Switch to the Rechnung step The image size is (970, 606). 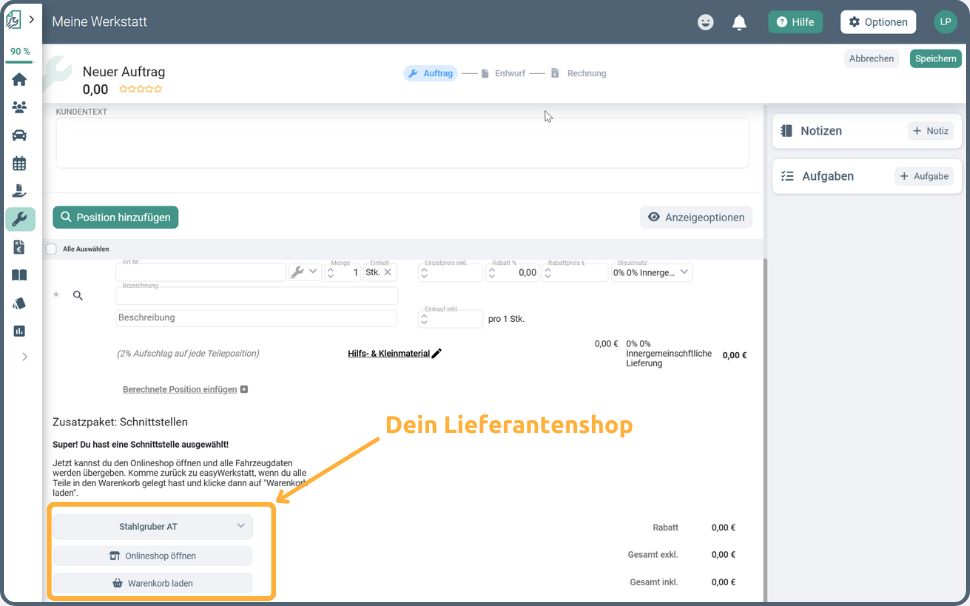(578, 73)
